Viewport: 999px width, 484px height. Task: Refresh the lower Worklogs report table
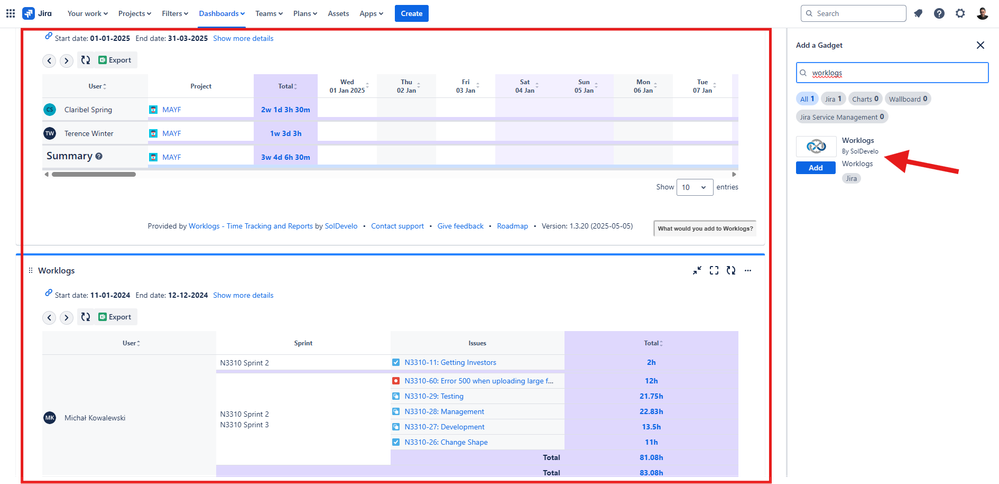pos(85,317)
